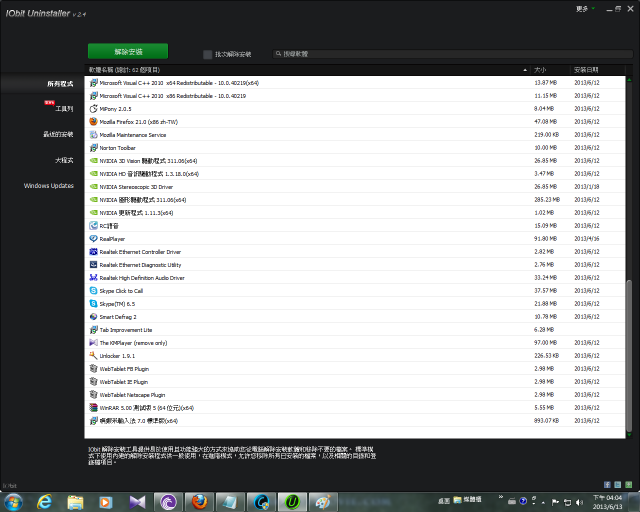
Task: Select the WebTablet IE Plugin row
Action: coord(355,382)
